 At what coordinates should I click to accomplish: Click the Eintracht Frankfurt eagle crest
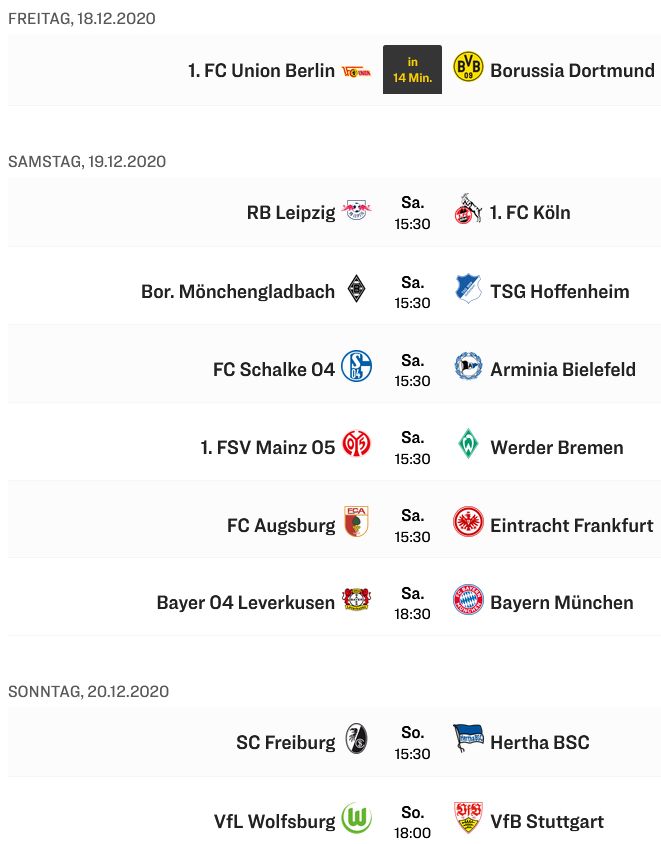coord(468,523)
